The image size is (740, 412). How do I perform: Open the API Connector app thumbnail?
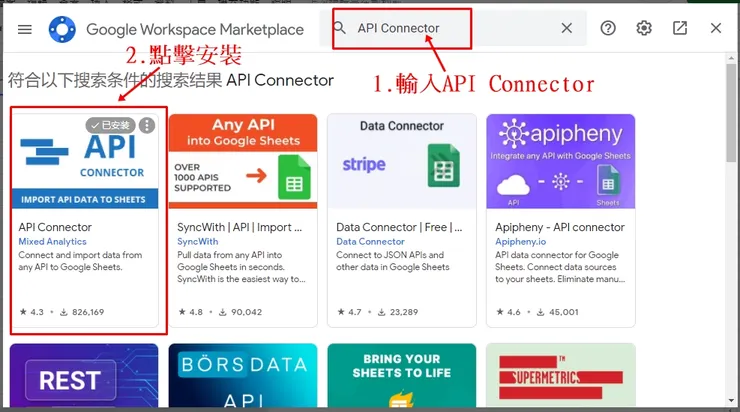point(84,161)
